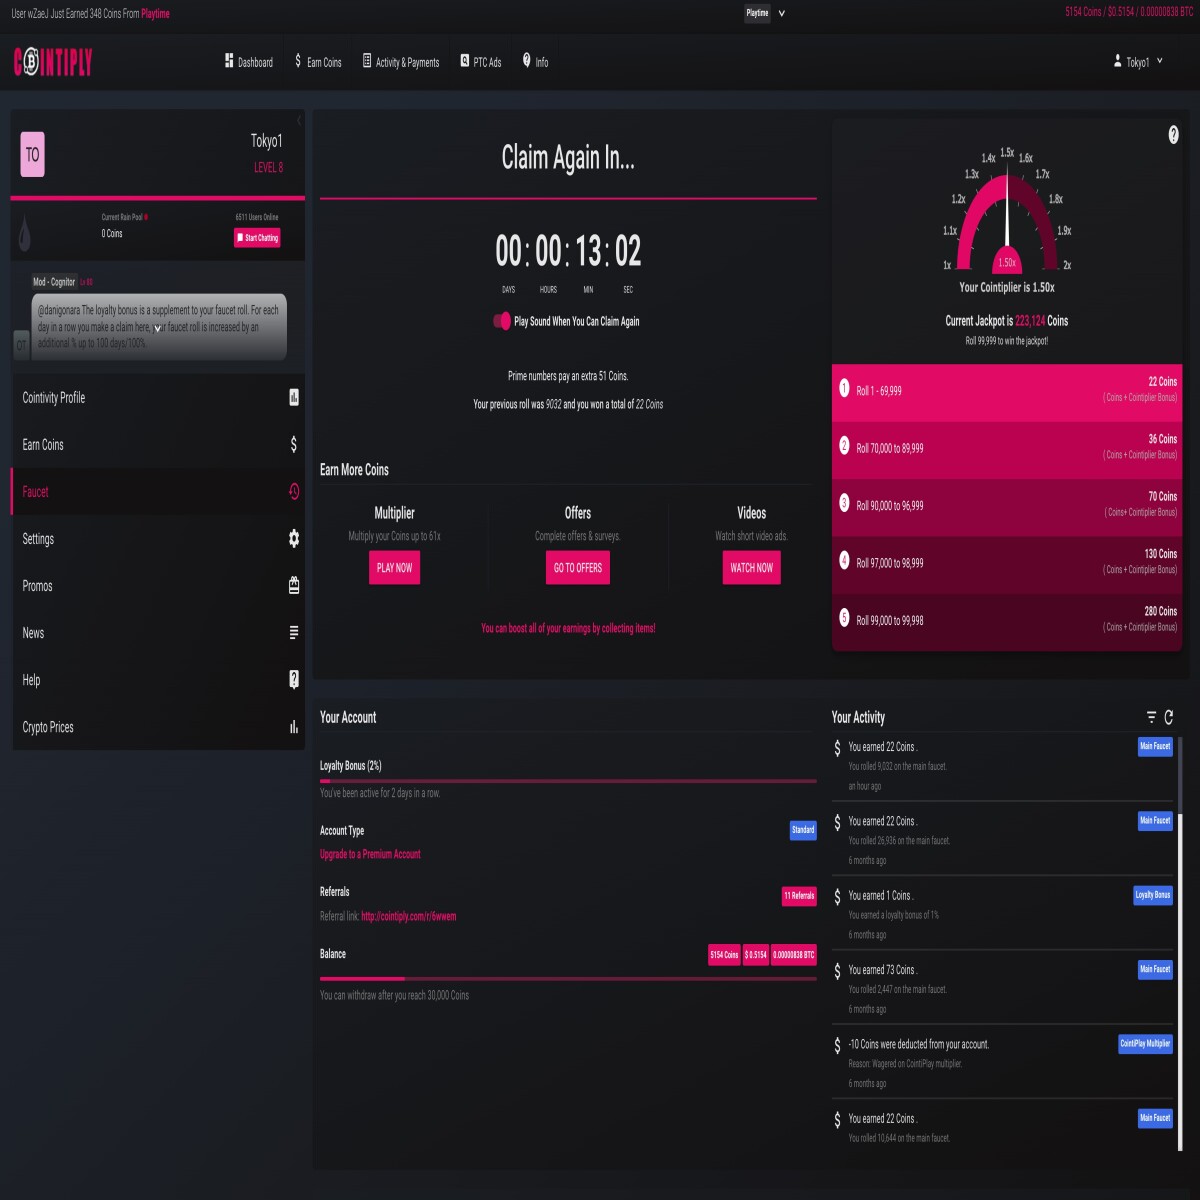This screenshot has width=1200, height=1200.
Task: Open PTC Ads menu item
Action: click(x=480, y=62)
